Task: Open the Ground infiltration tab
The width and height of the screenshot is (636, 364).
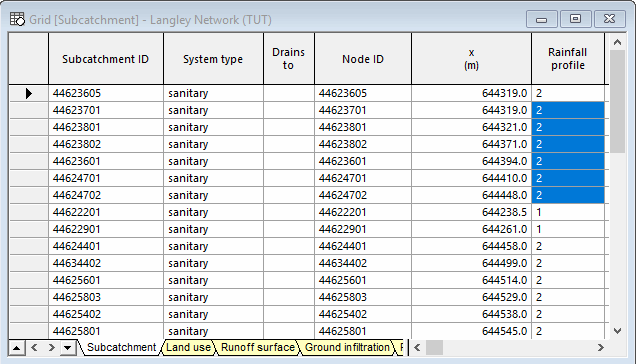Action: point(347,347)
